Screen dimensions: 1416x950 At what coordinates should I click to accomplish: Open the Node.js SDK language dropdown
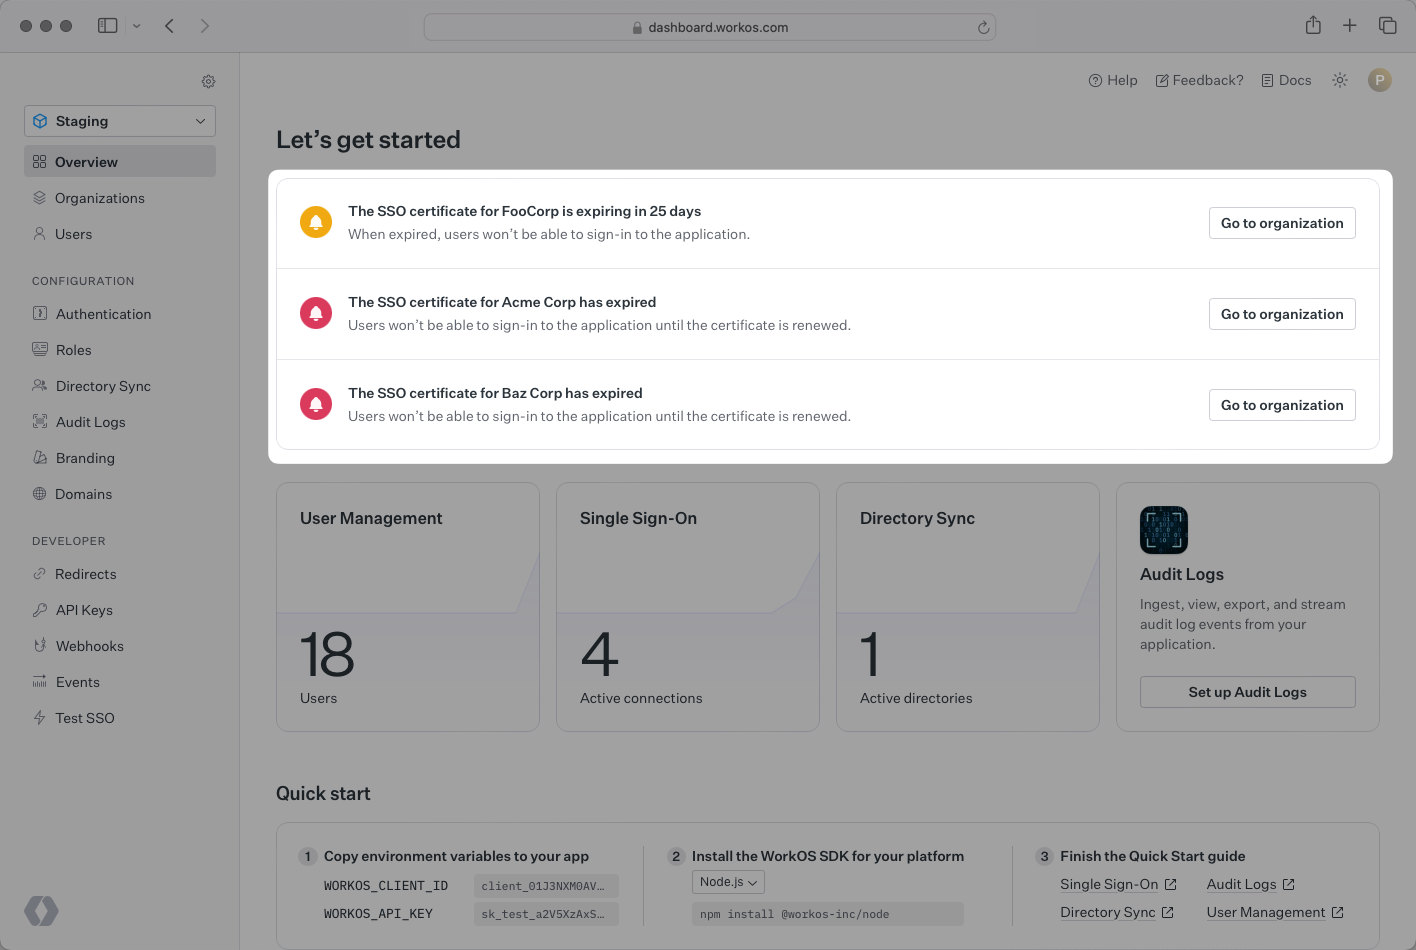coord(728,882)
